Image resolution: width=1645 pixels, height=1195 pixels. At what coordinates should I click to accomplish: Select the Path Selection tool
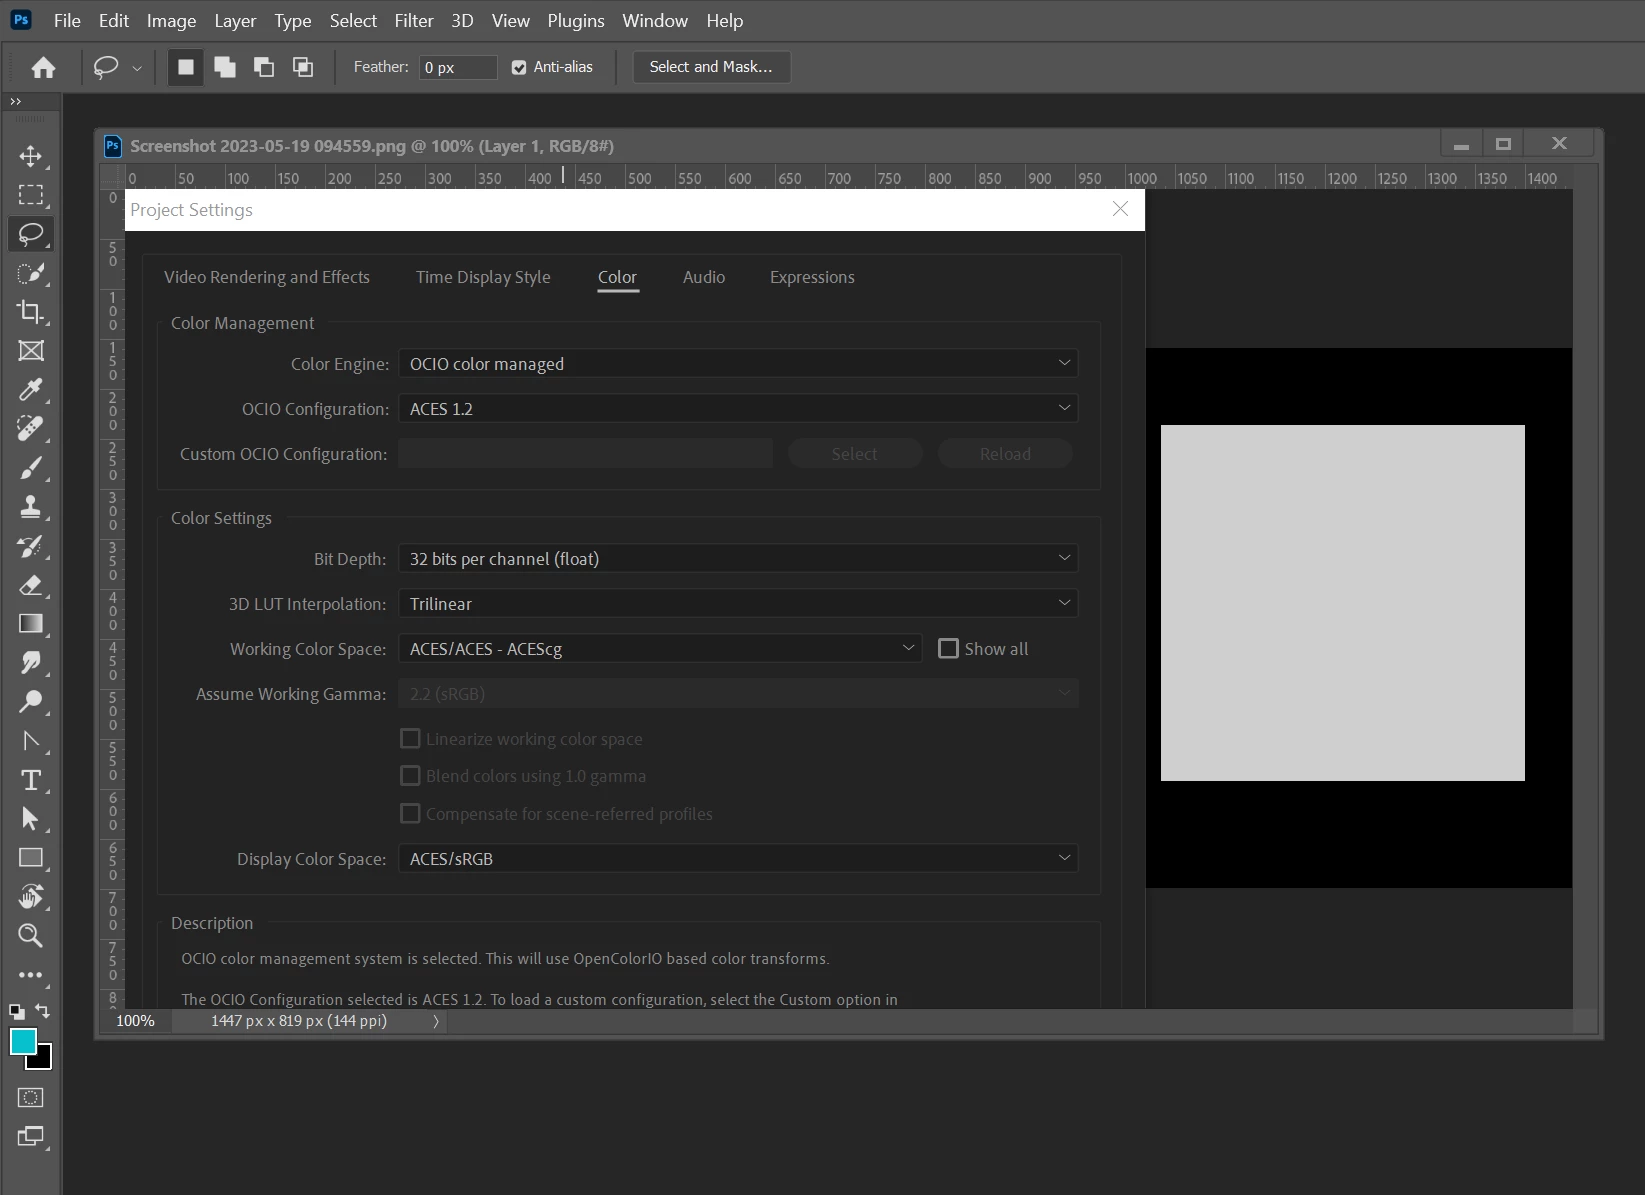click(31, 819)
